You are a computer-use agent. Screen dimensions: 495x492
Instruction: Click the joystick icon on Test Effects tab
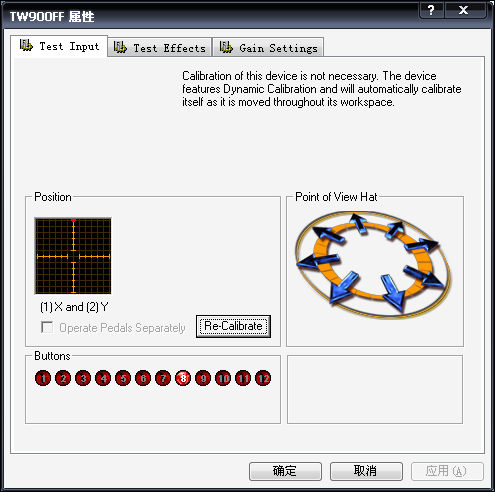(120, 47)
